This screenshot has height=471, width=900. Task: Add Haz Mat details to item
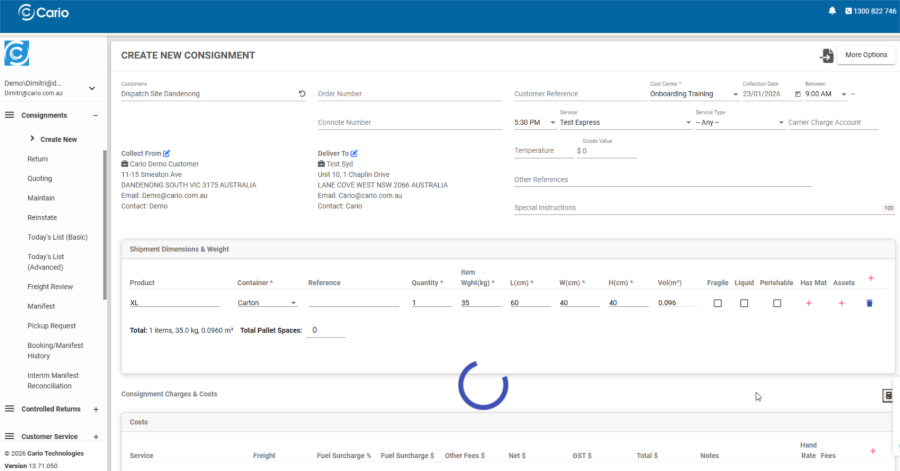(x=808, y=302)
